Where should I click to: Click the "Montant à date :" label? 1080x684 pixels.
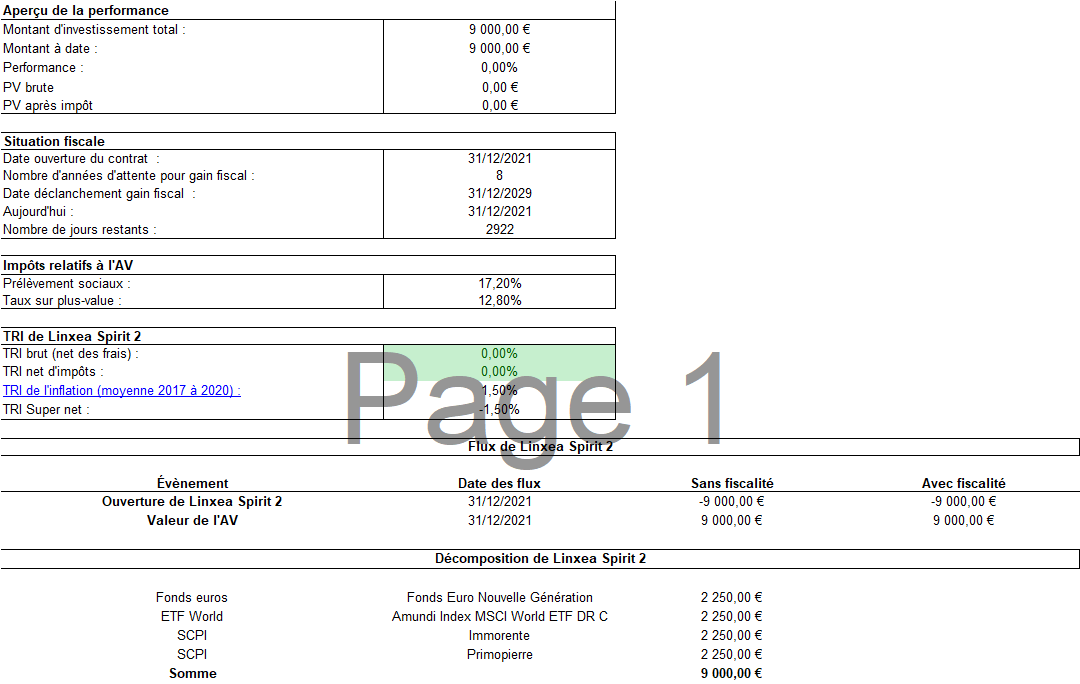click(50, 49)
